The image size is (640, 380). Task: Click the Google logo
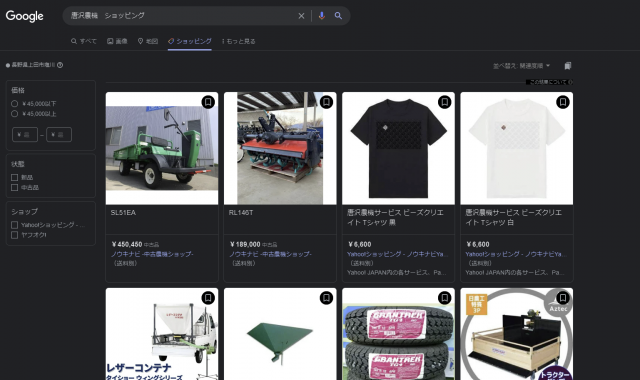pos(24,16)
